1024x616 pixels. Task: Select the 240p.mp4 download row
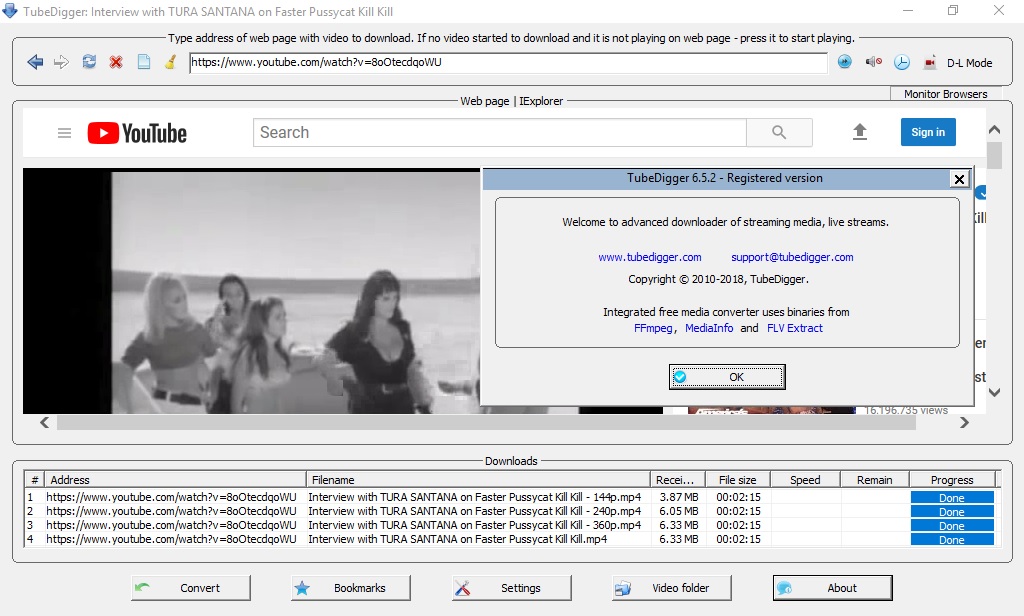[509, 511]
